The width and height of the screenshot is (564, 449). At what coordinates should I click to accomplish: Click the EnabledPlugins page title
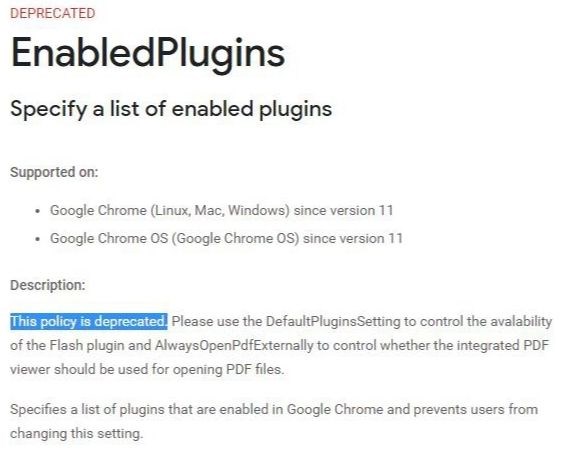[148, 53]
